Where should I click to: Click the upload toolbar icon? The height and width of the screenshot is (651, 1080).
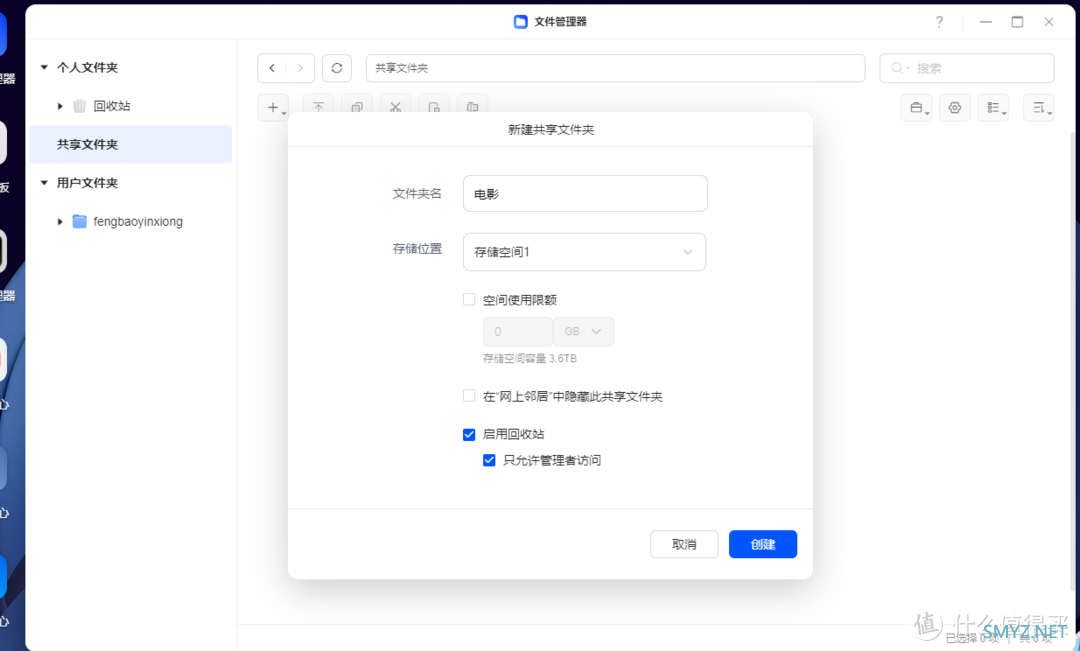[318, 107]
